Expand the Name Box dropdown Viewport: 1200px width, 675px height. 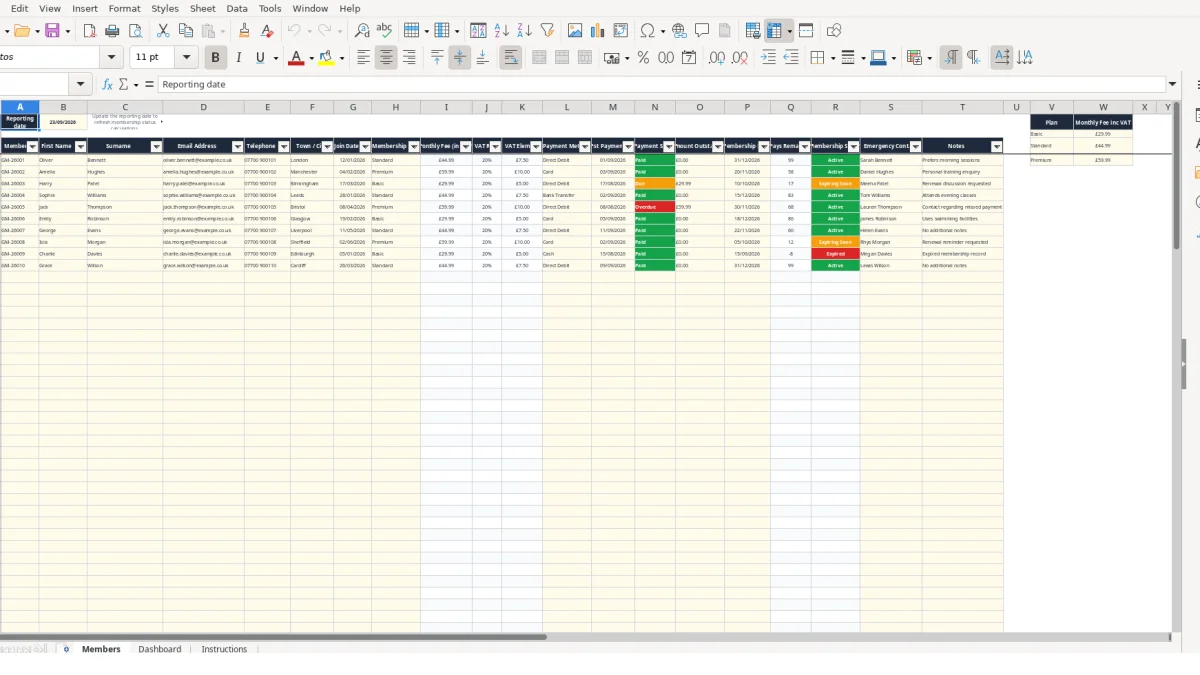(x=82, y=85)
